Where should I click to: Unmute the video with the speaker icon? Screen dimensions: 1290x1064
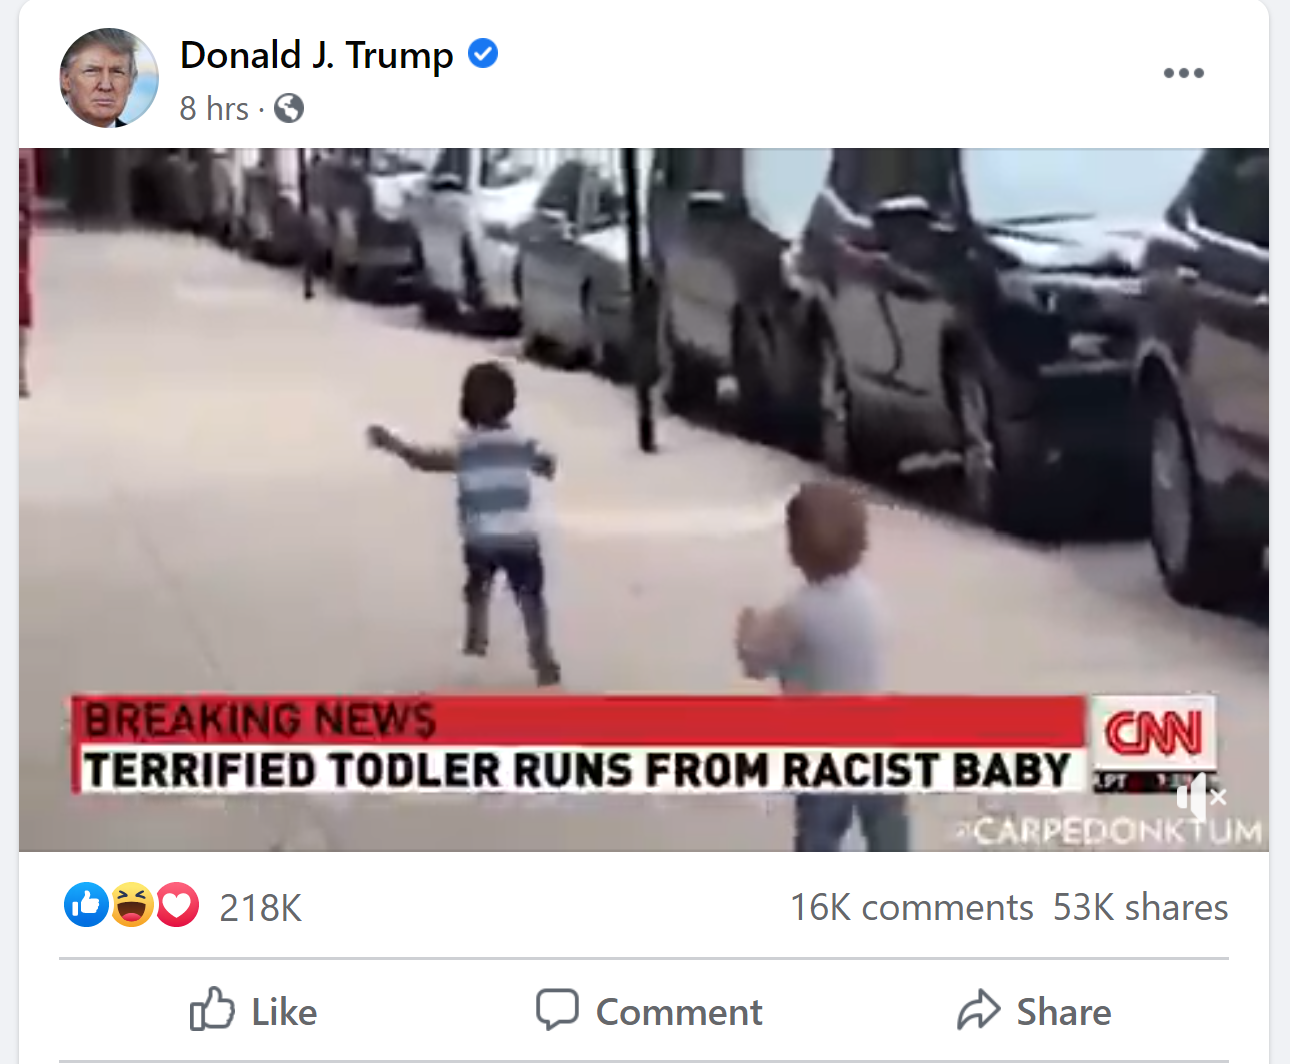click(x=1200, y=797)
